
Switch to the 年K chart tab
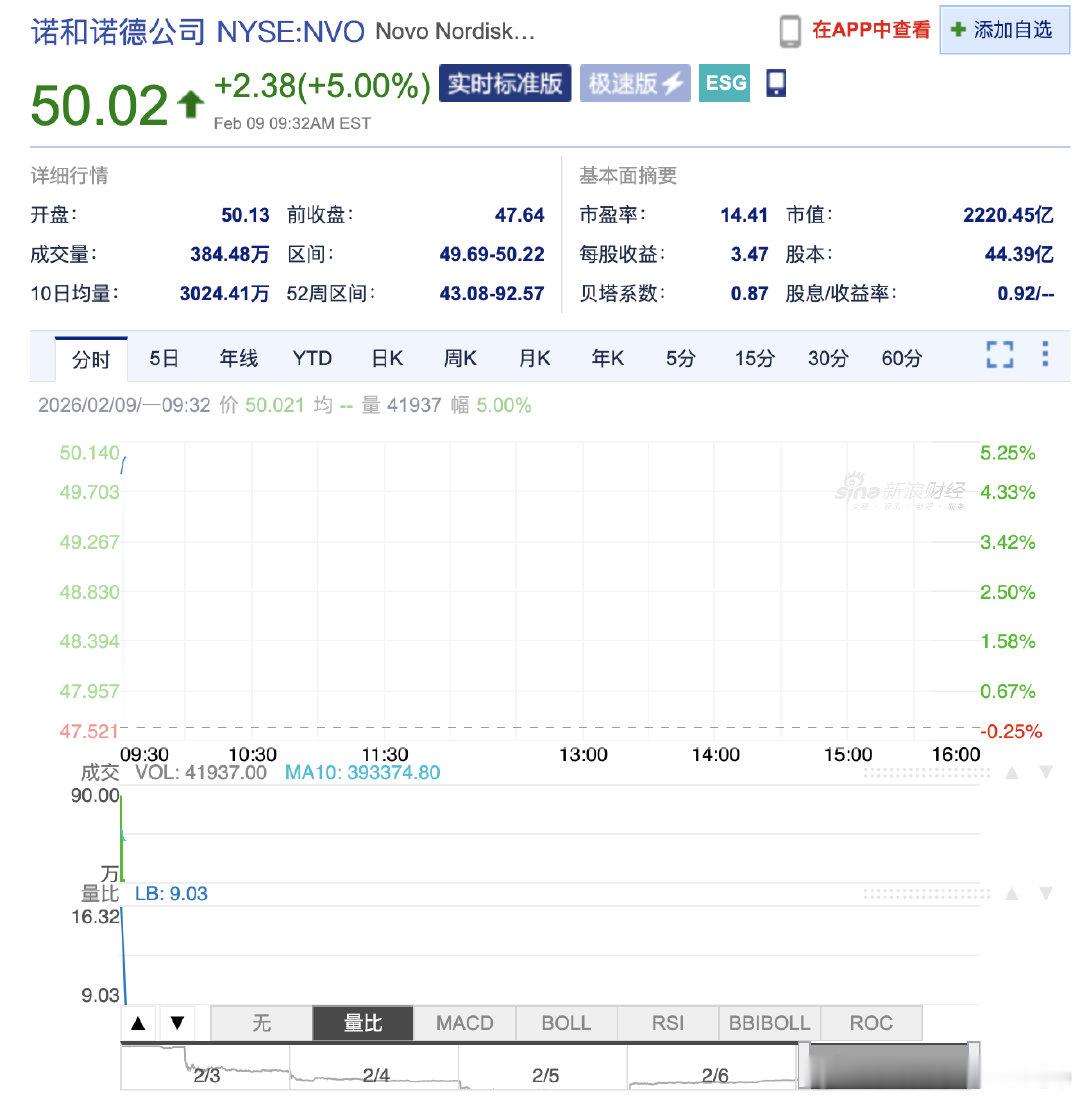click(608, 358)
